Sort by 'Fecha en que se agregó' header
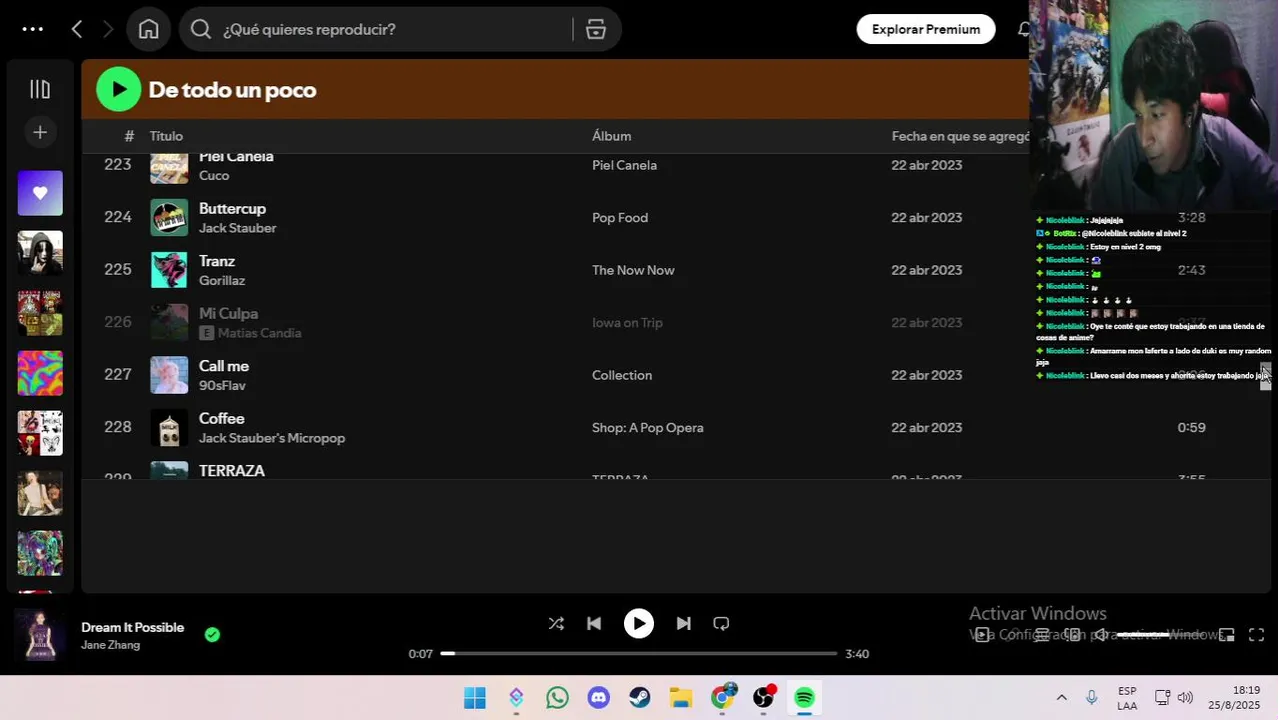 (x=961, y=136)
